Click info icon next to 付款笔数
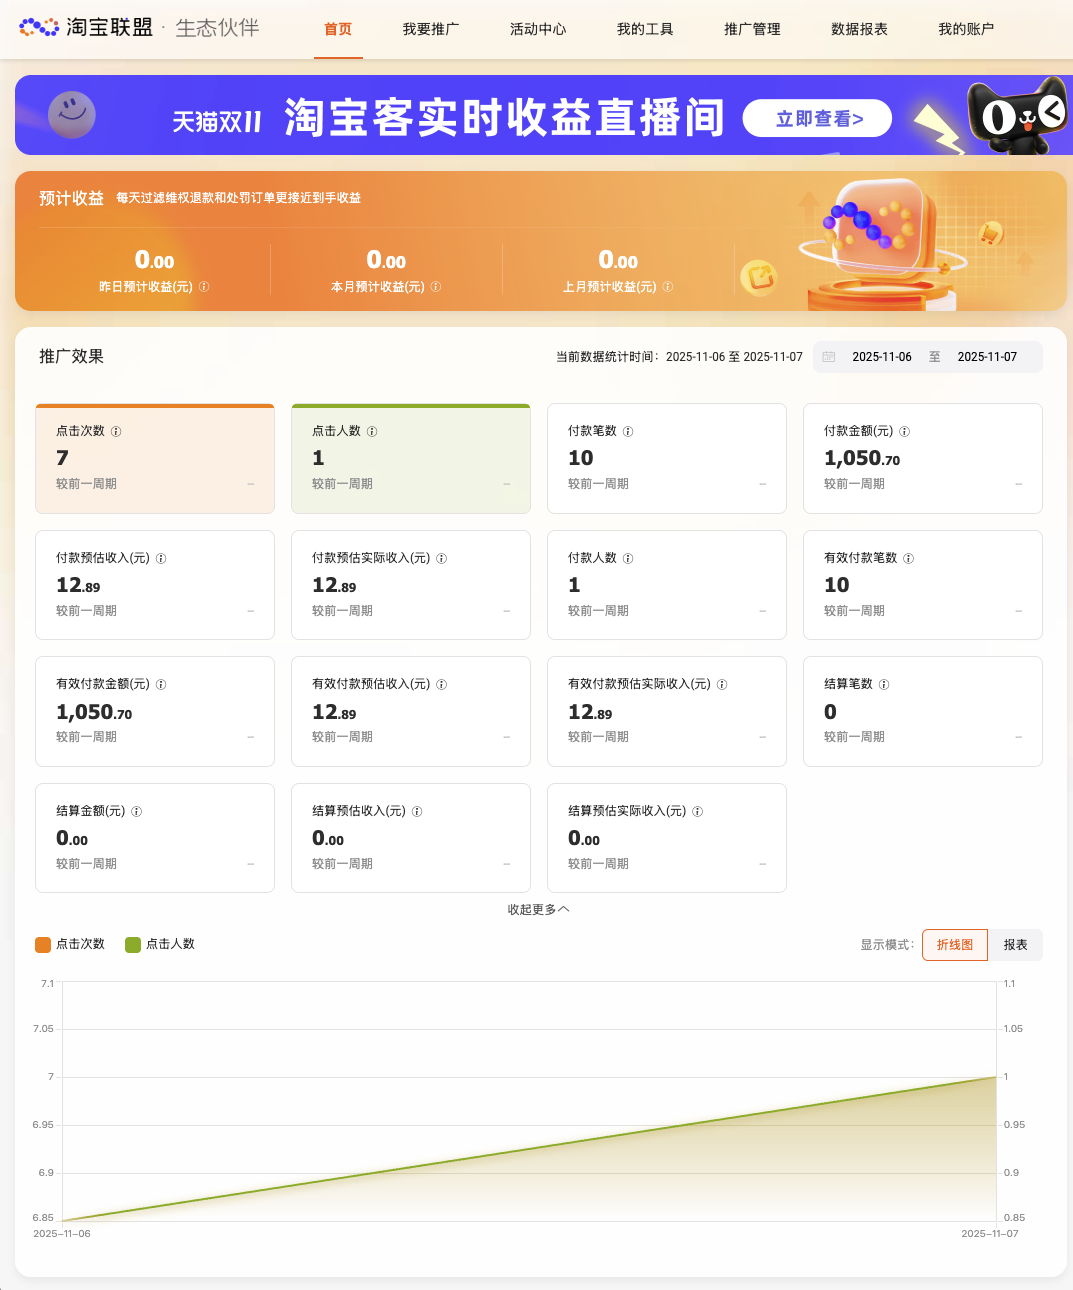1073x1290 pixels. pos(628,432)
